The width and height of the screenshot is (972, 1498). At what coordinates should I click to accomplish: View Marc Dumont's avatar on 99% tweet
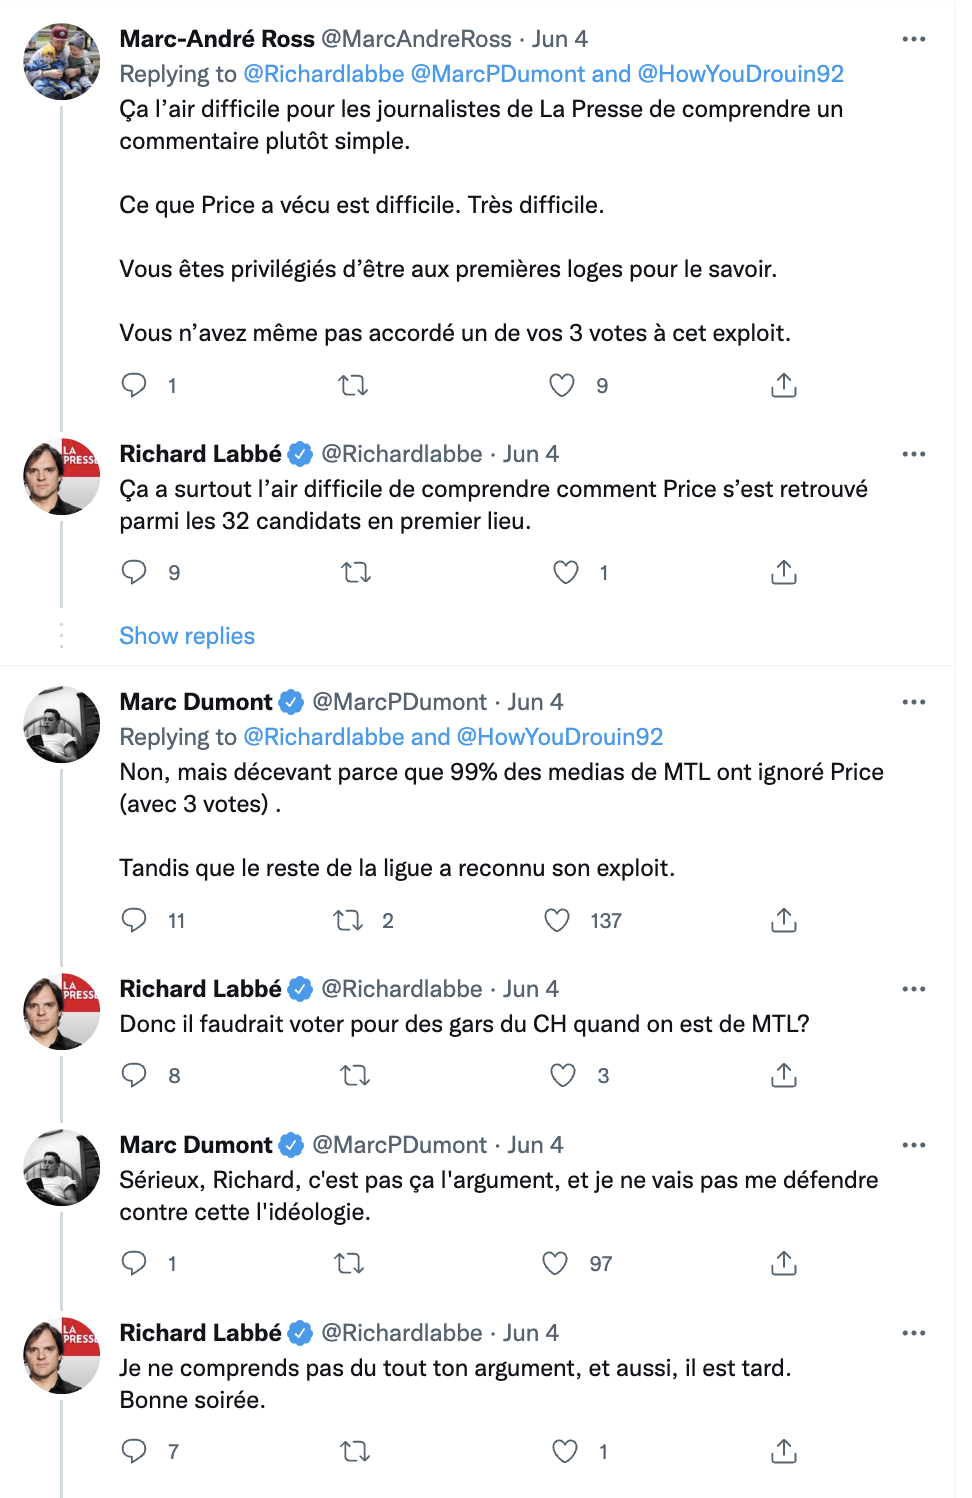[x=62, y=725]
